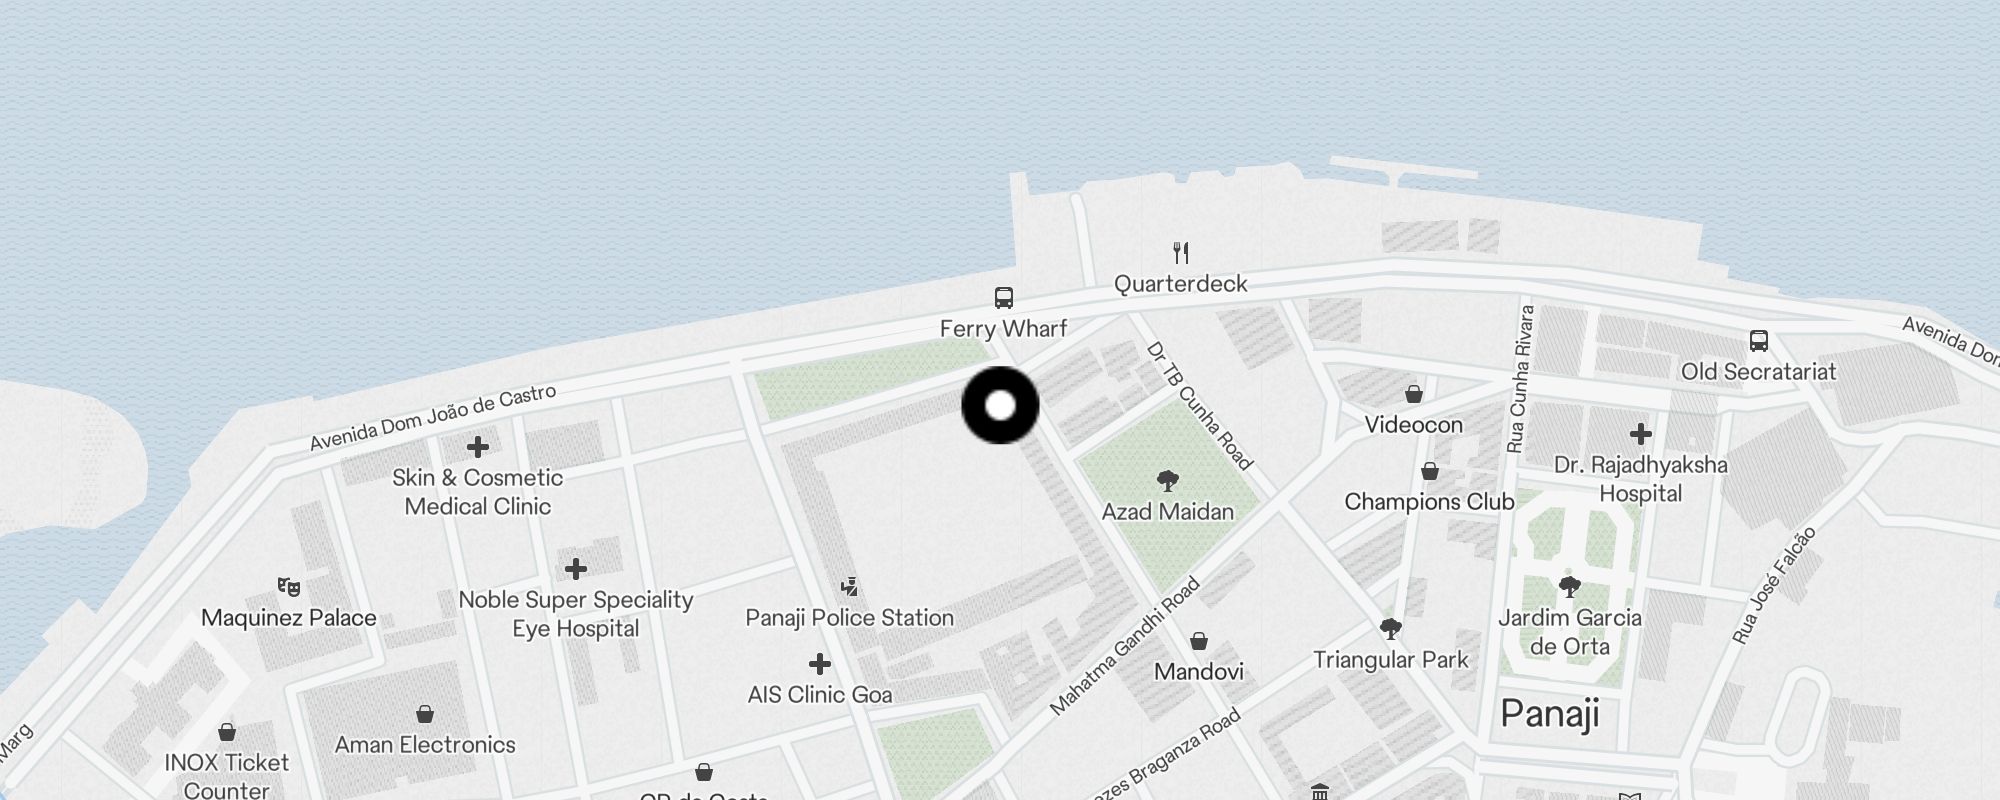Open the Azad Maidan park tree icon
Viewport: 2000px width, 800px height.
tap(1167, 481)
